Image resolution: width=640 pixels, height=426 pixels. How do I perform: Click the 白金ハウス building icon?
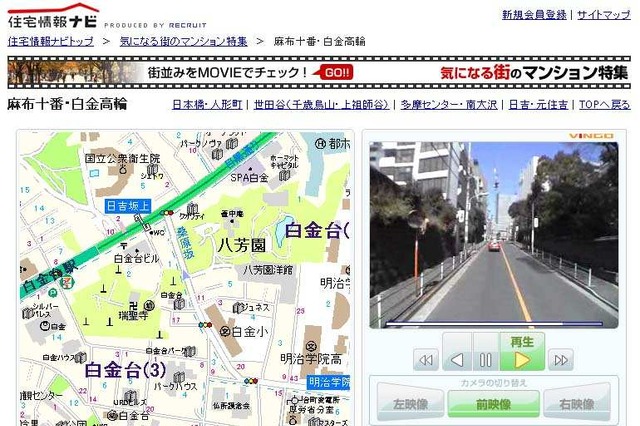[80, 358]
